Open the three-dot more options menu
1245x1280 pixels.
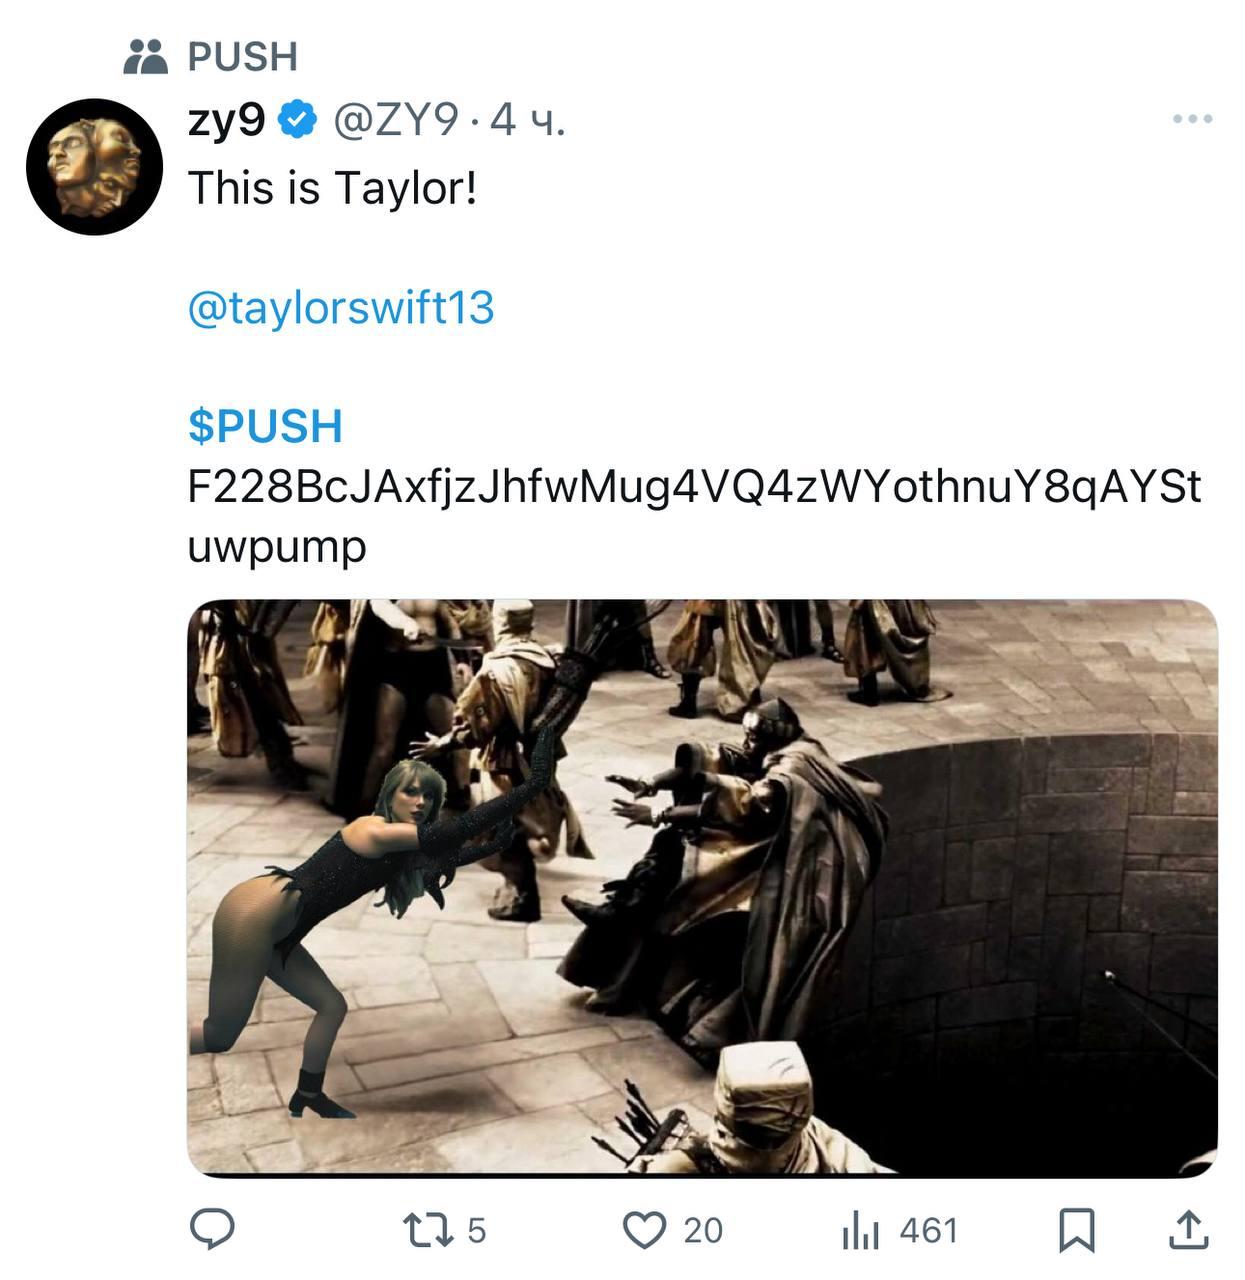click(1193, 119)
